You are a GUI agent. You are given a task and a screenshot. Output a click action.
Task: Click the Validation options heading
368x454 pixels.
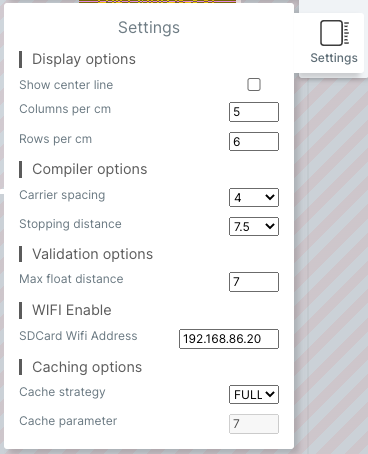[x=92, y=254]
